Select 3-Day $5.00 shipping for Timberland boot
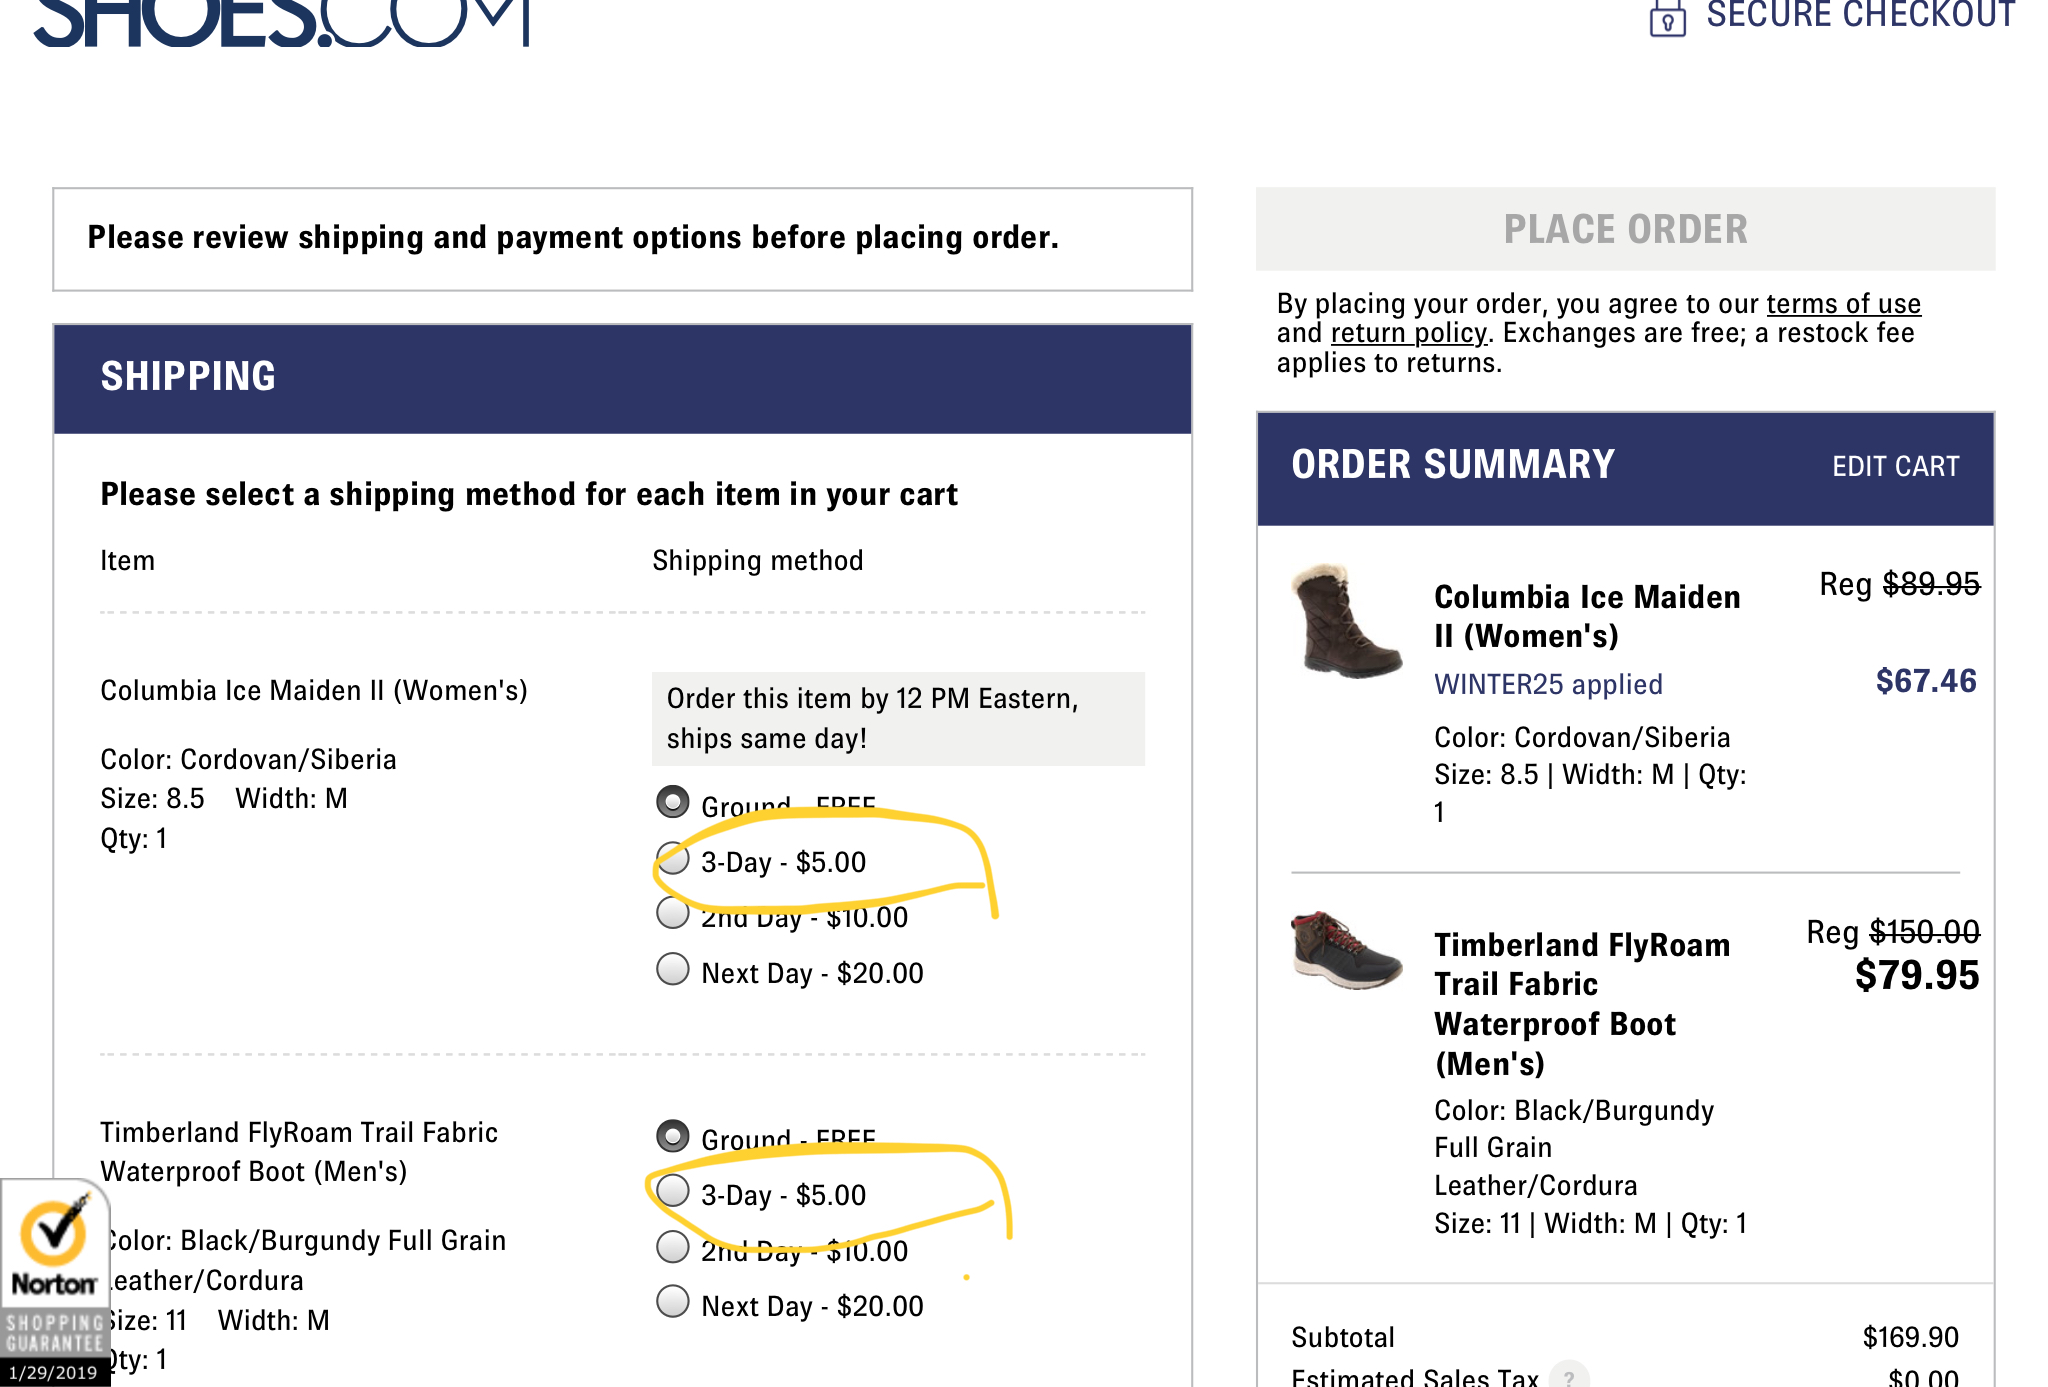 click(673, 1191)
